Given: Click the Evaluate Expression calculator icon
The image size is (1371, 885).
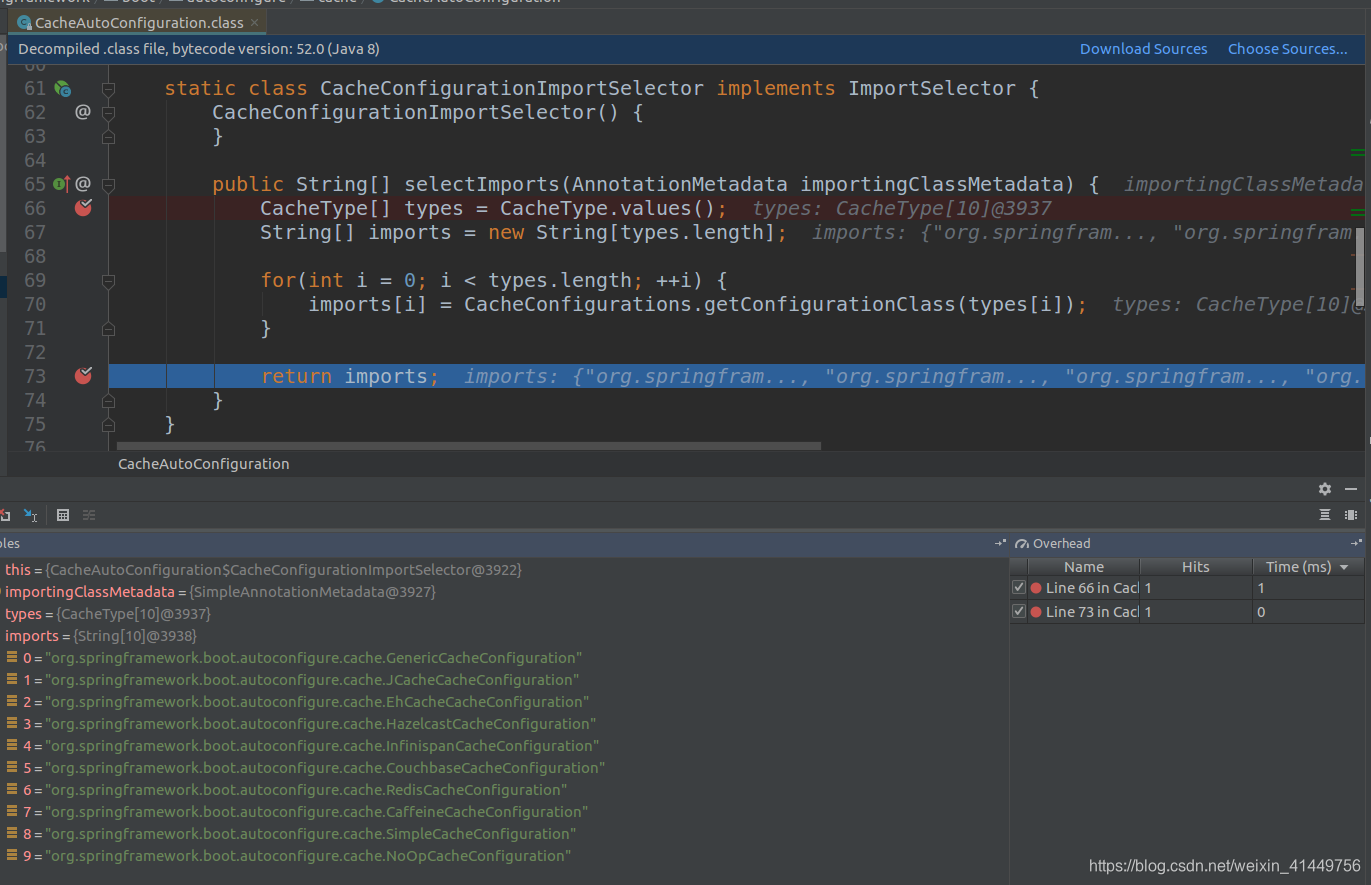Looking at the screenshot, I should (x=63, y=515).
